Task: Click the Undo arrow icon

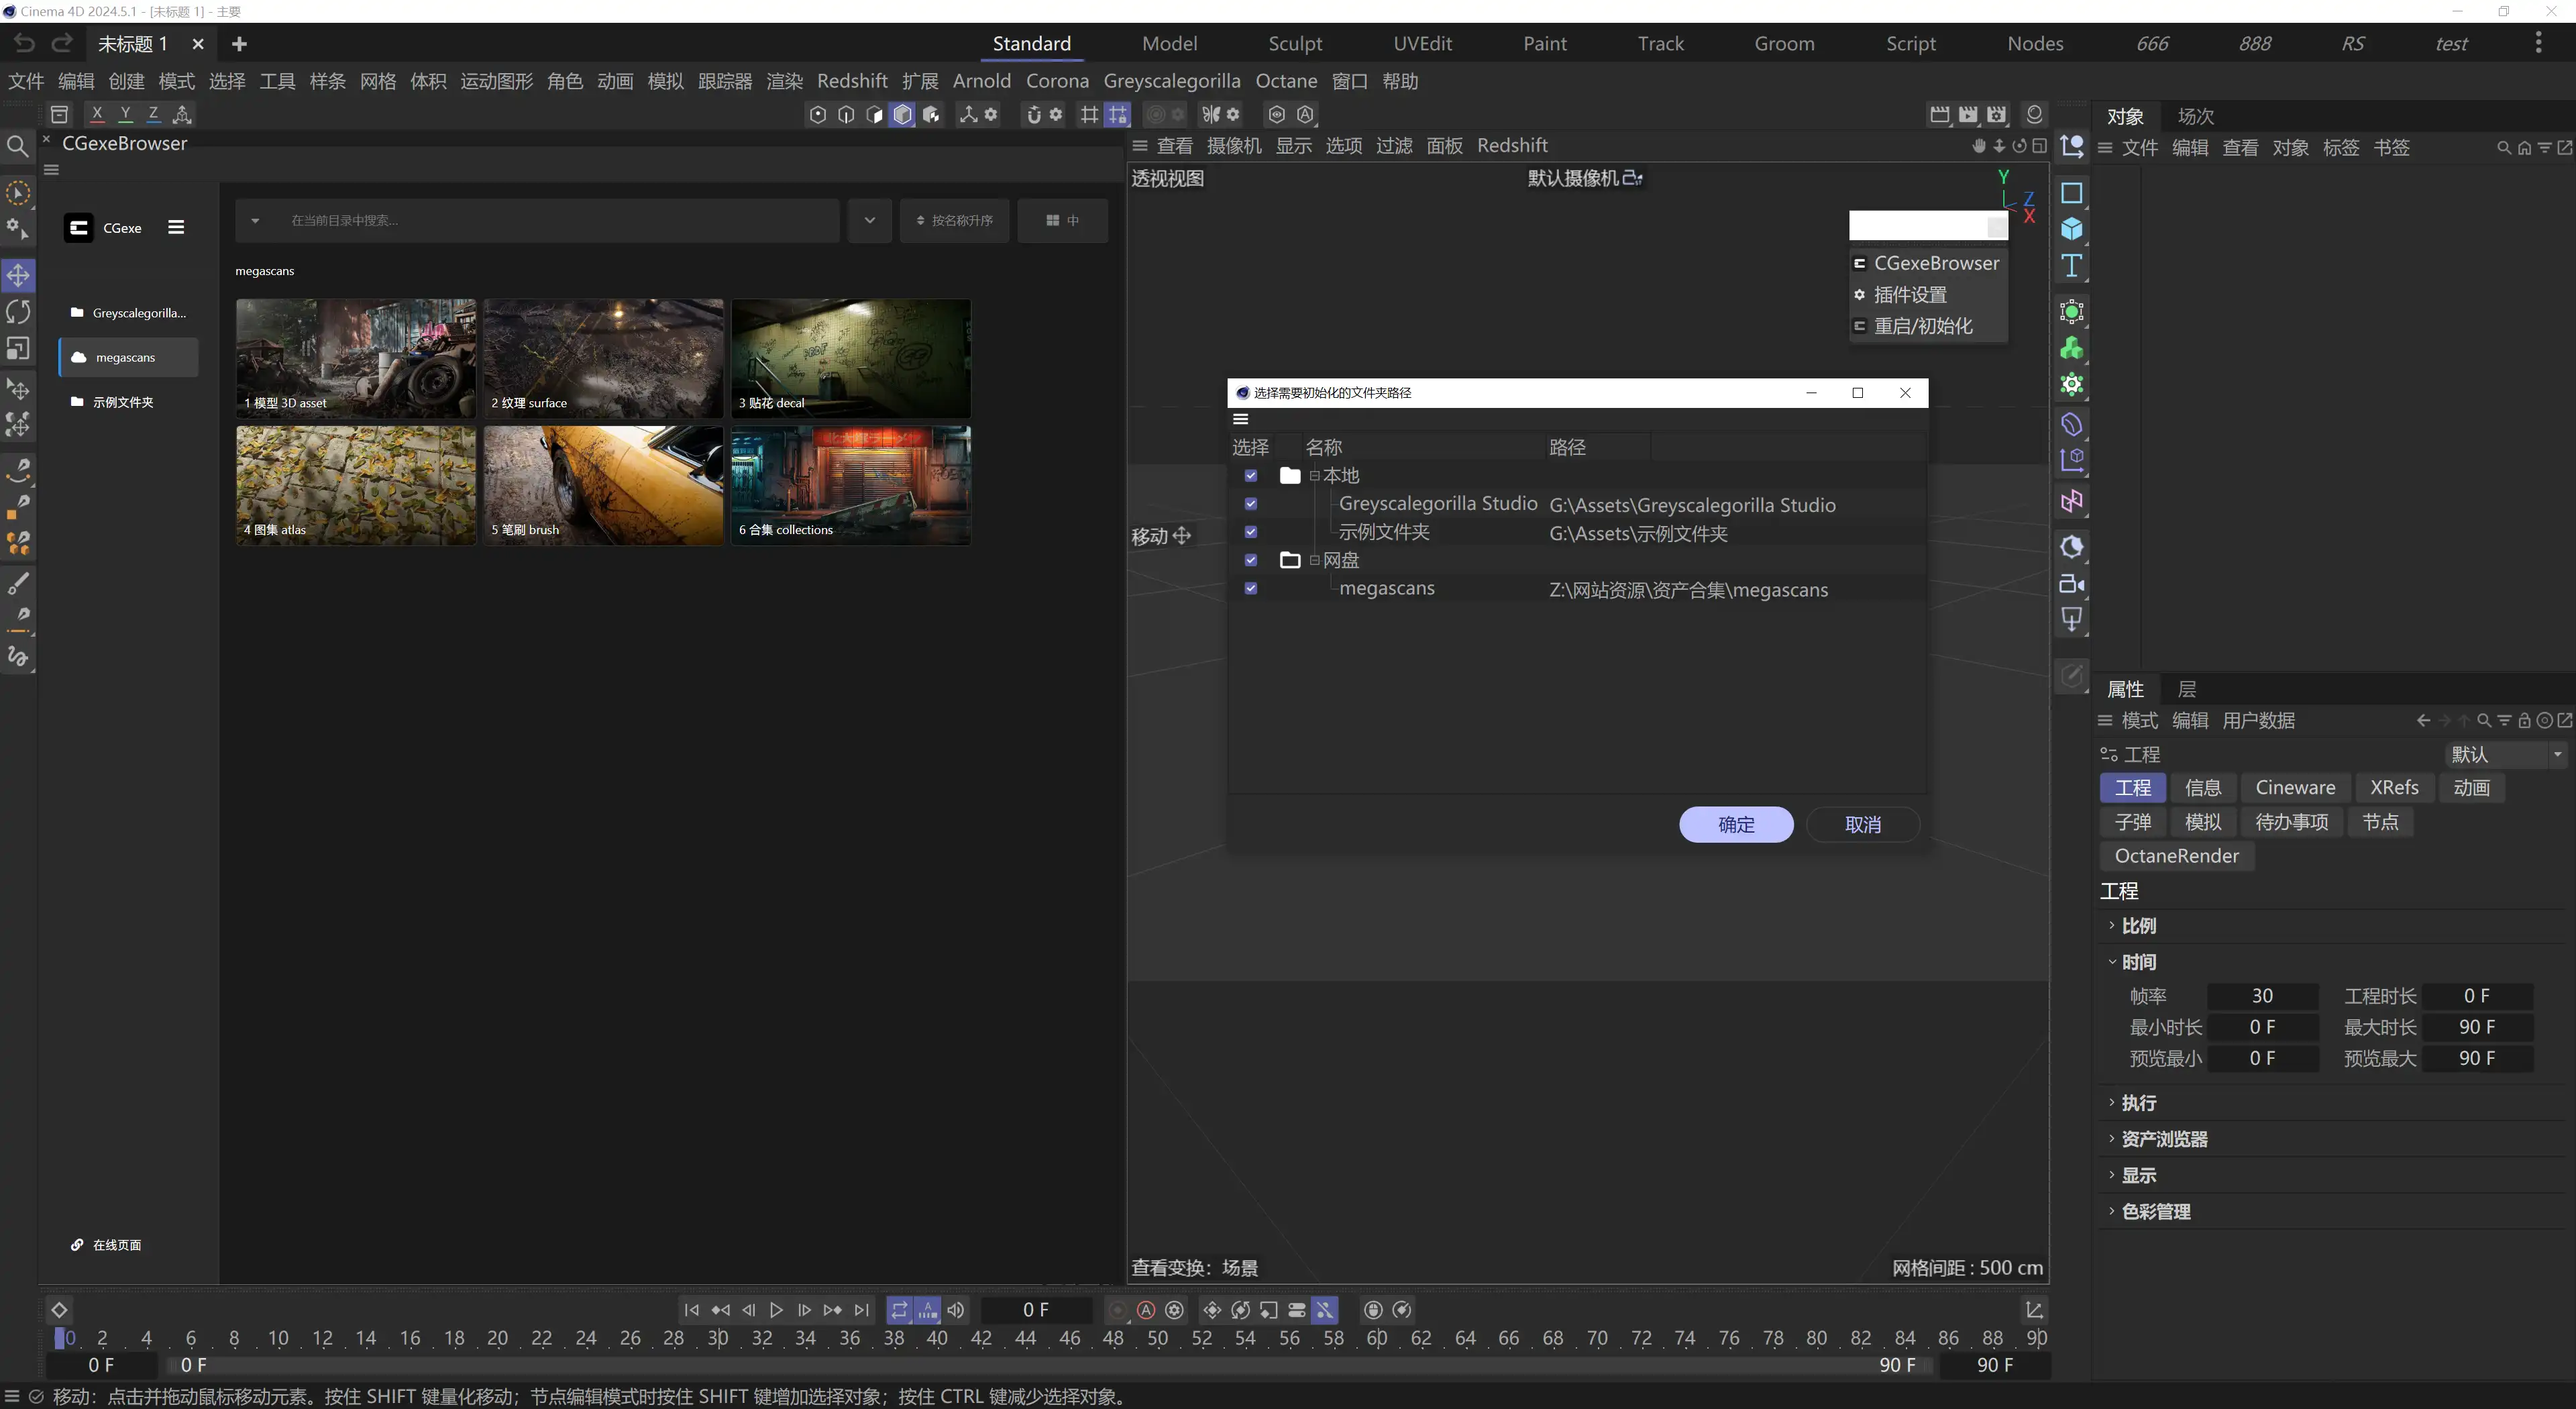Action: point(24,43)
